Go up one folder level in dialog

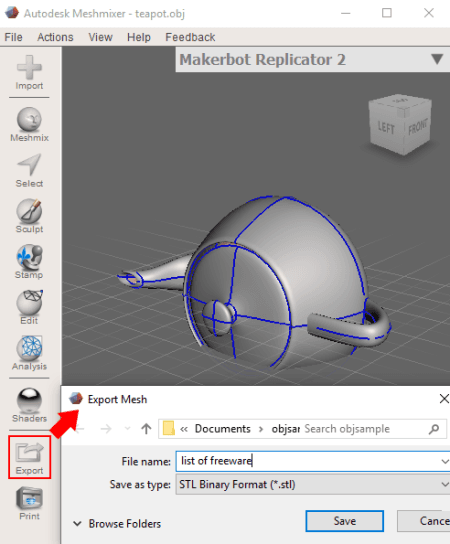click(x=146, y=429)
